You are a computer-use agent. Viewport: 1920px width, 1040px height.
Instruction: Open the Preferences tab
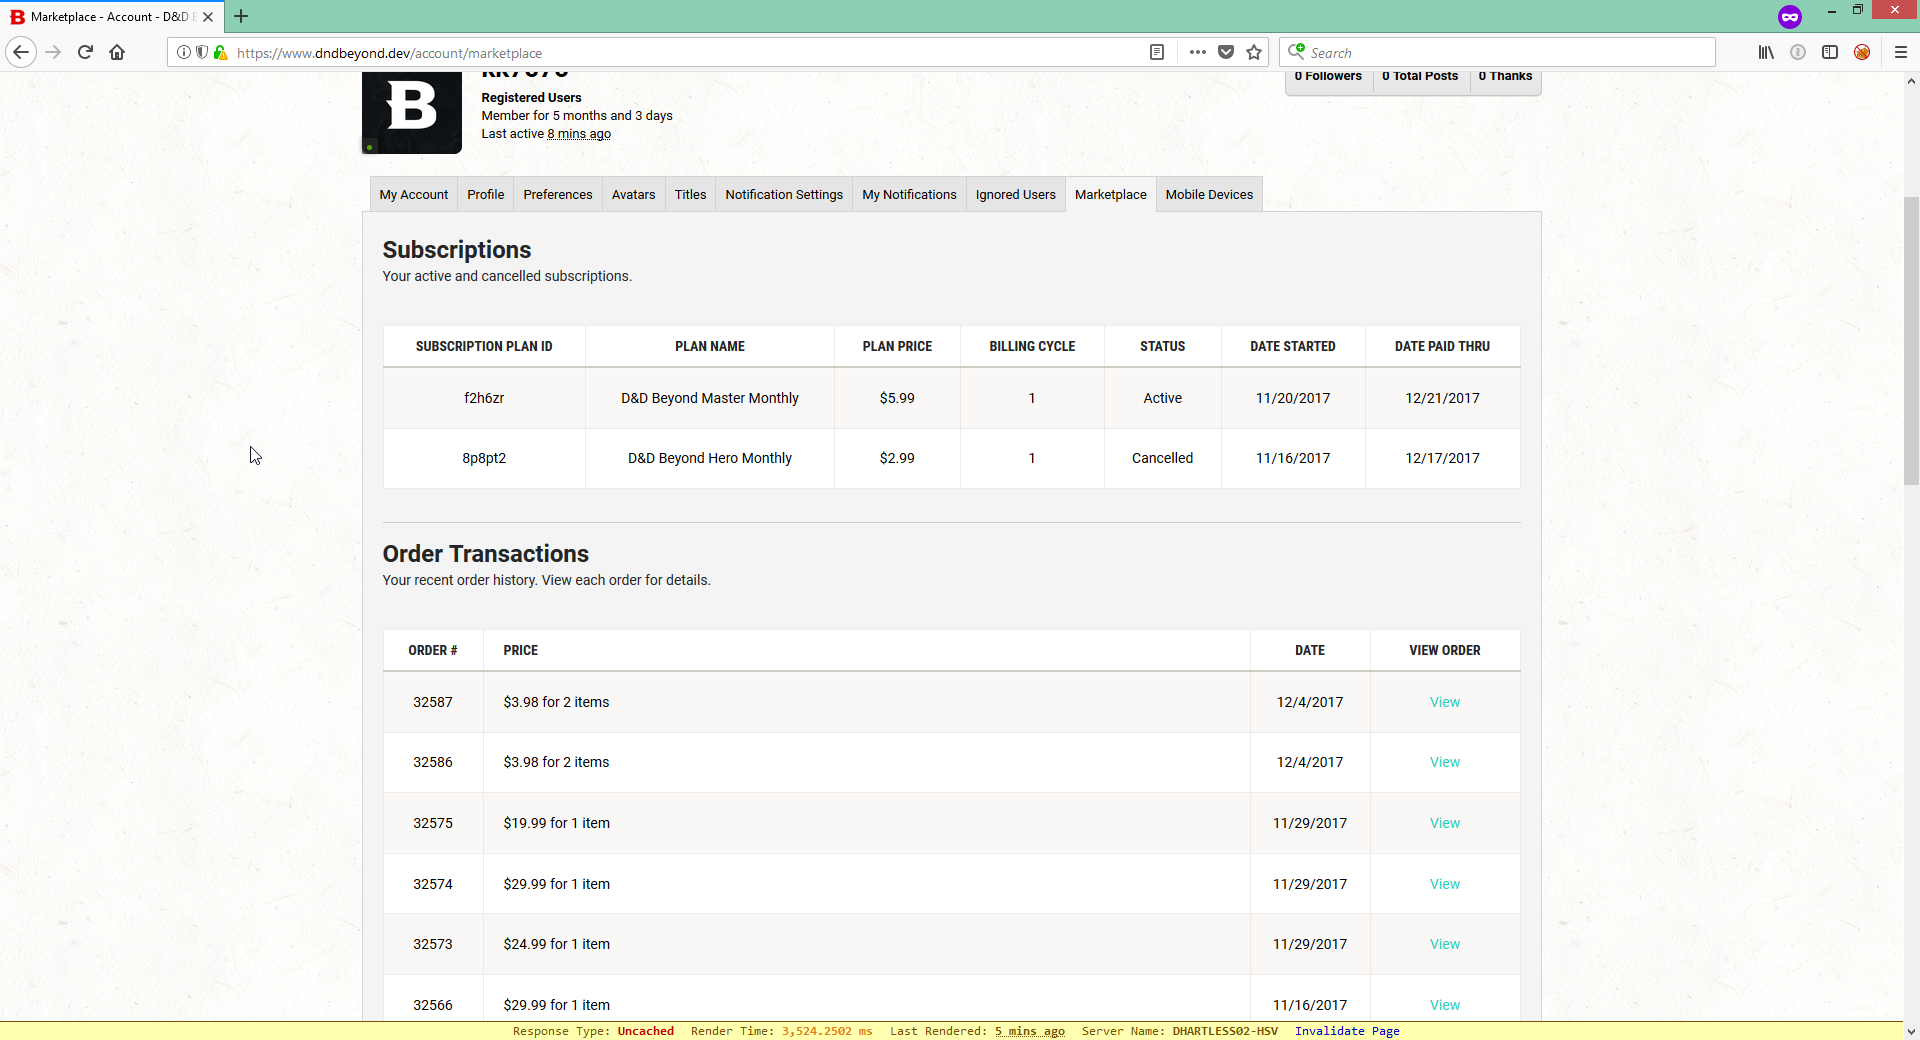tap(558, 194)
